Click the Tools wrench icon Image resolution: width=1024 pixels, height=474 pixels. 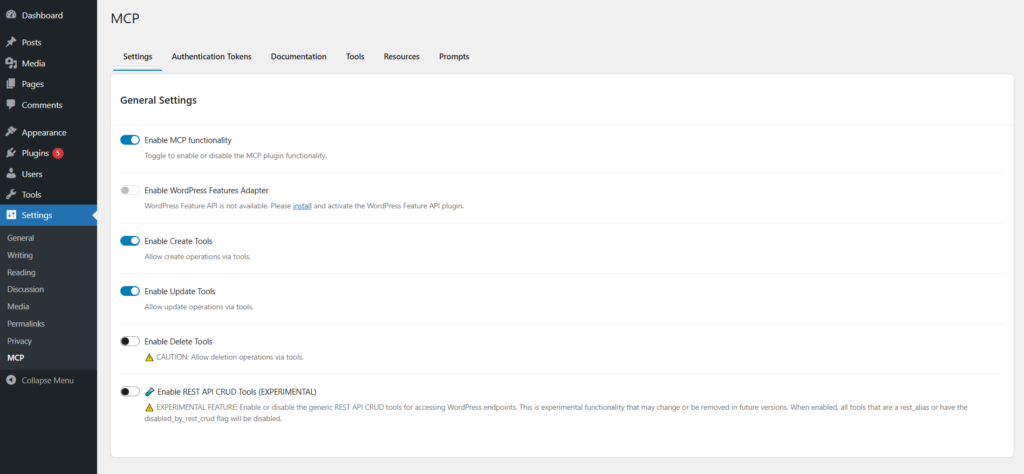(11, 195)
